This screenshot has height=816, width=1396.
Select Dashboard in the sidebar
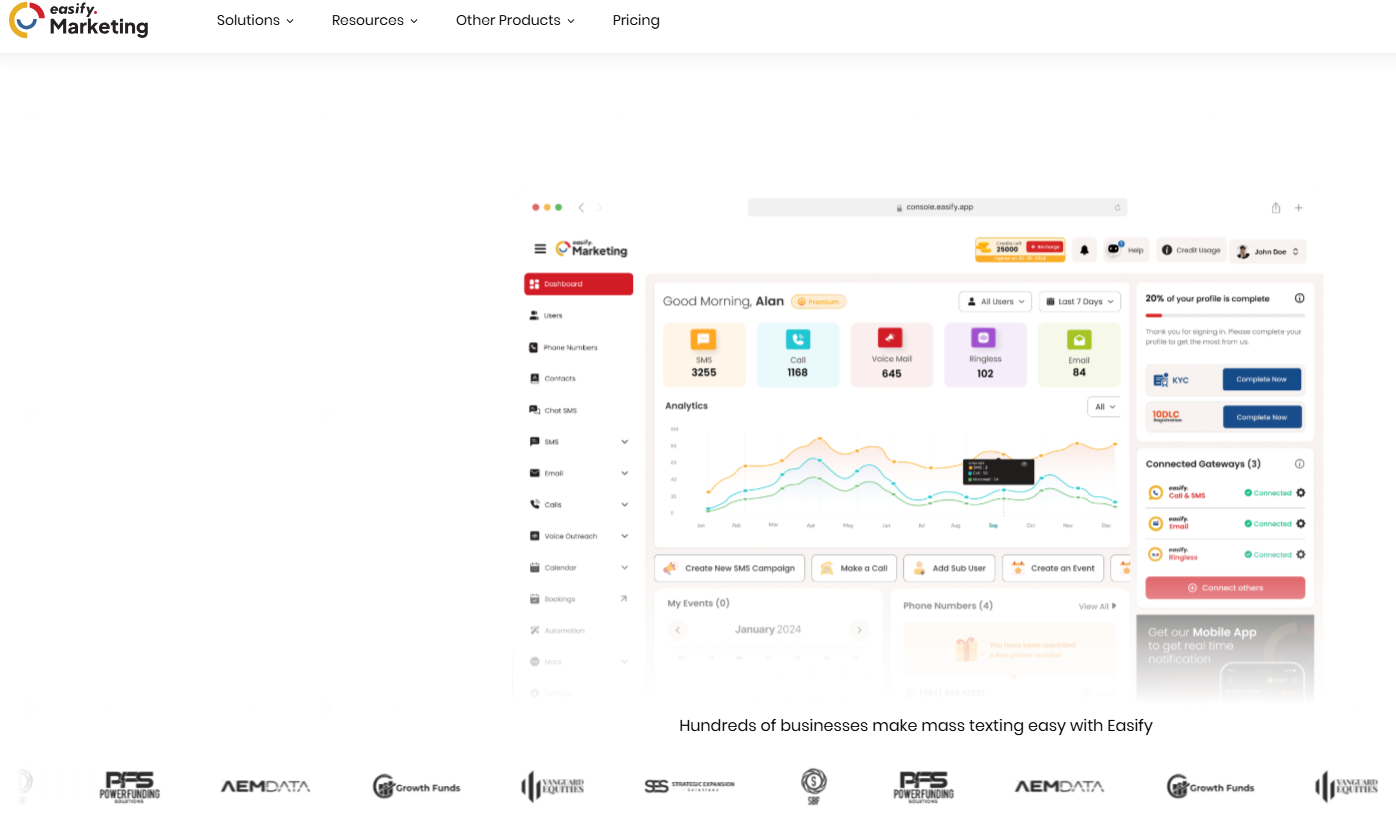click(578, 284)
